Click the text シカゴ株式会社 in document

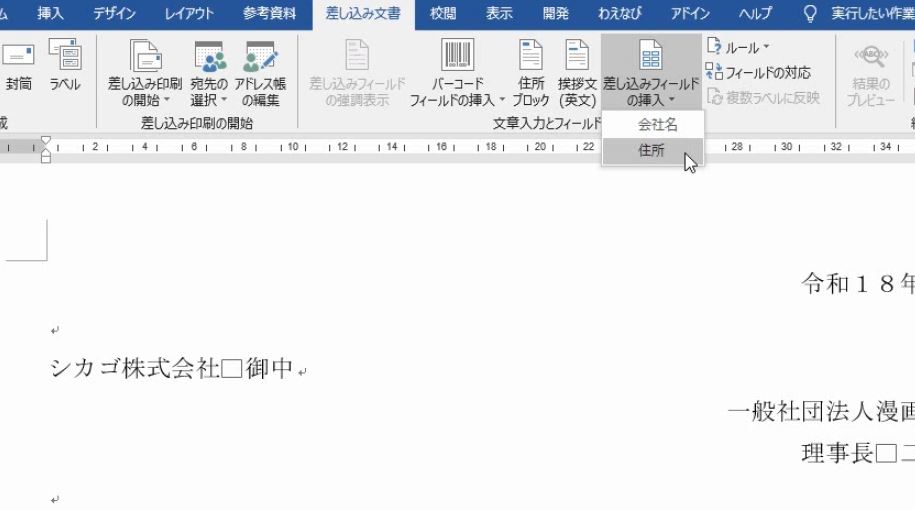point(135,368)
